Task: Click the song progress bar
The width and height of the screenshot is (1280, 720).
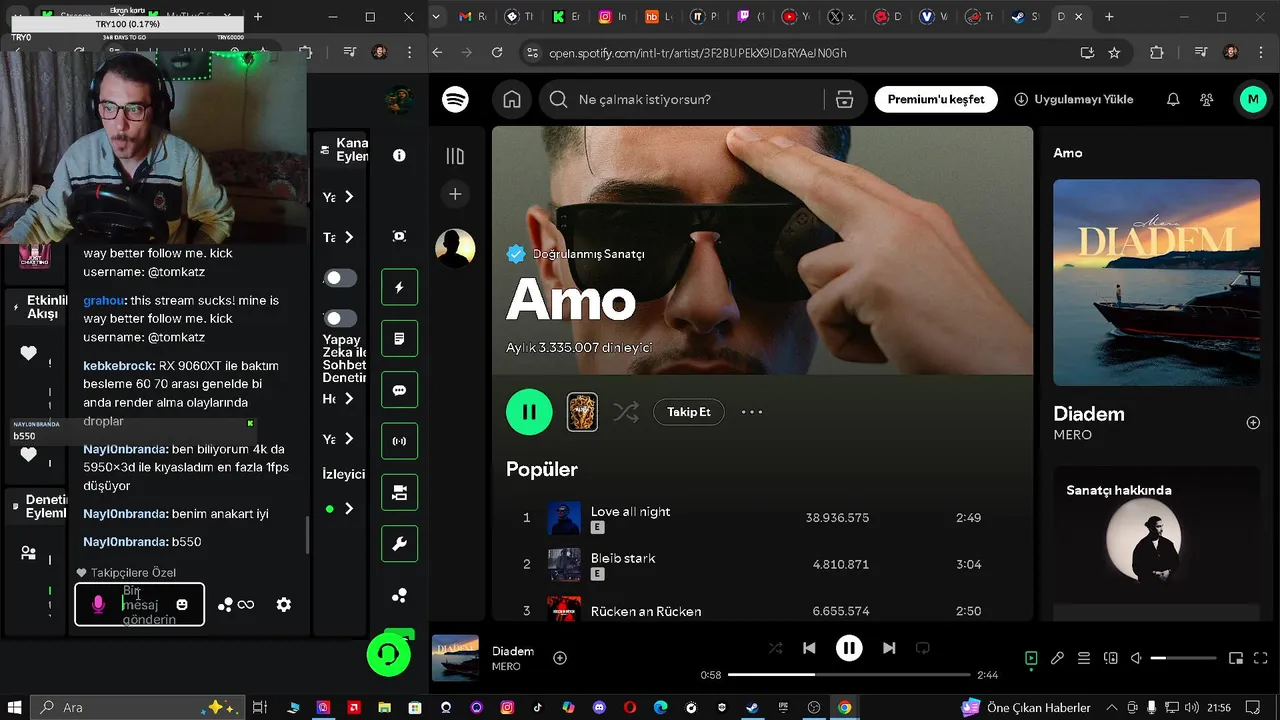Action: [849, 675]
